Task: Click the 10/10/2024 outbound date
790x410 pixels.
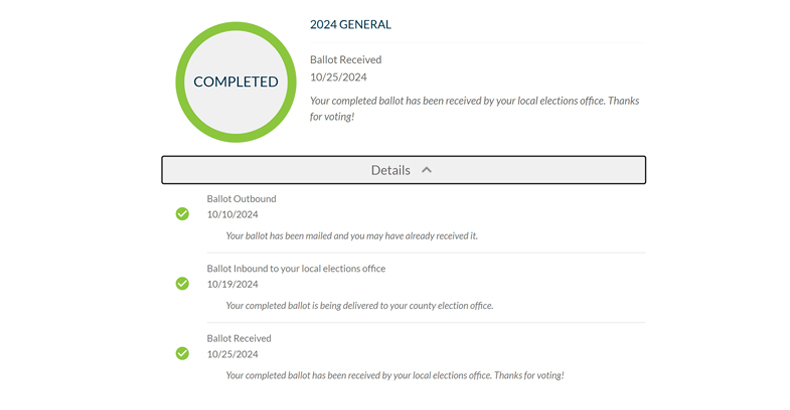Action: click(232, 215)
